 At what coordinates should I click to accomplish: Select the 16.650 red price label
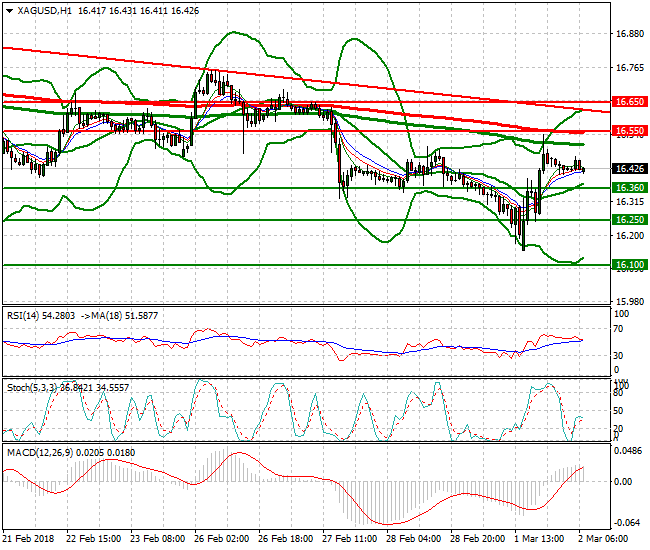pyautogui.click(x=630, y=102)
